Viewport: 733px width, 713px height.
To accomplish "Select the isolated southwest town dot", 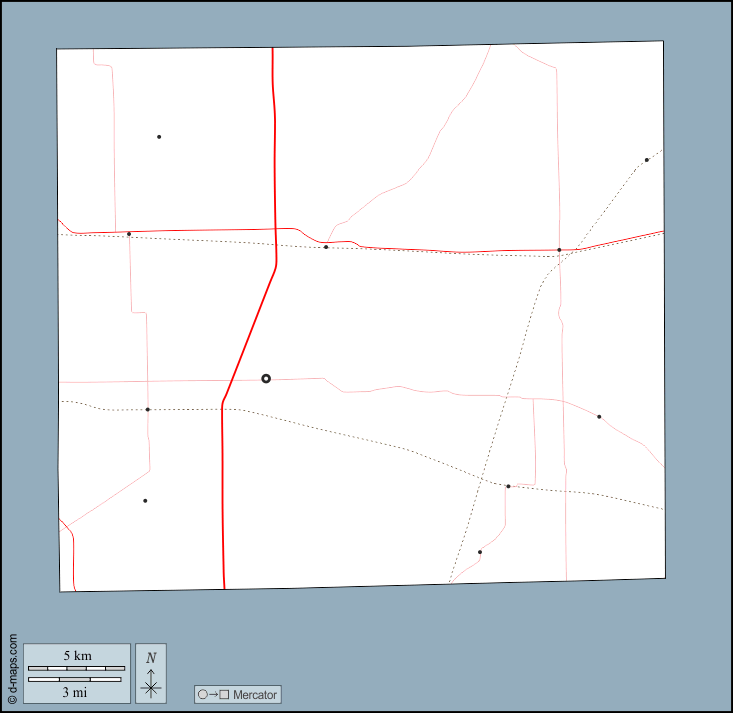I will pos(145,501).
